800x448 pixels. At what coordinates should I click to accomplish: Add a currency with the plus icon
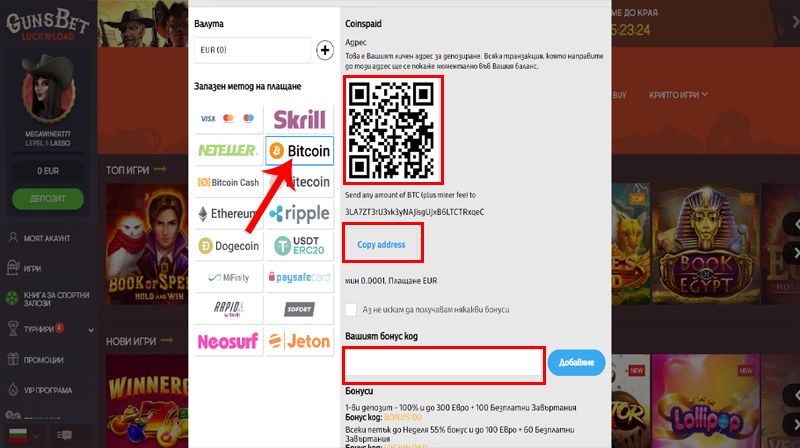point(325,50)
